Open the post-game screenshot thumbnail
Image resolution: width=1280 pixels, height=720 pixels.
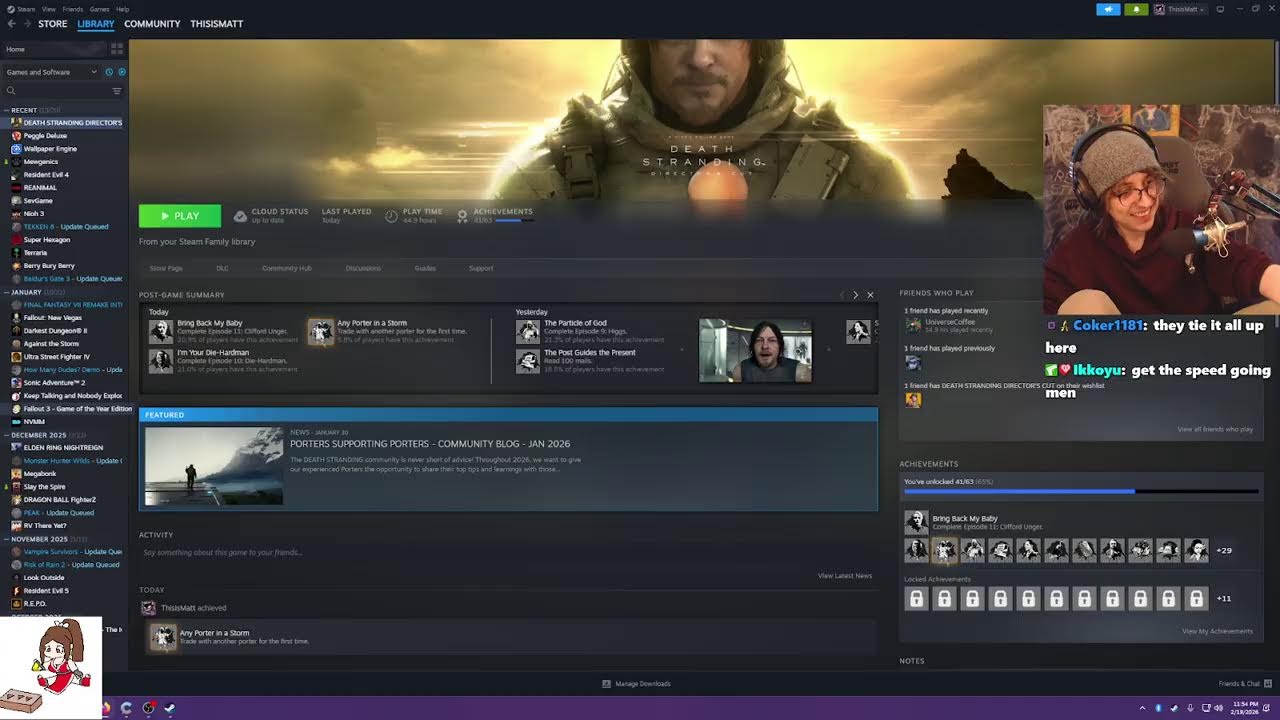(755, 351)
